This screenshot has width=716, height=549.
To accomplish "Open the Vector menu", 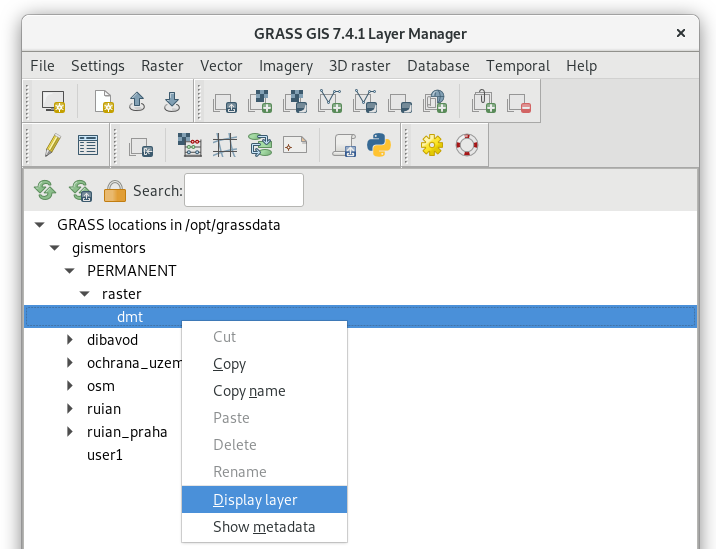I will [221, 66].
